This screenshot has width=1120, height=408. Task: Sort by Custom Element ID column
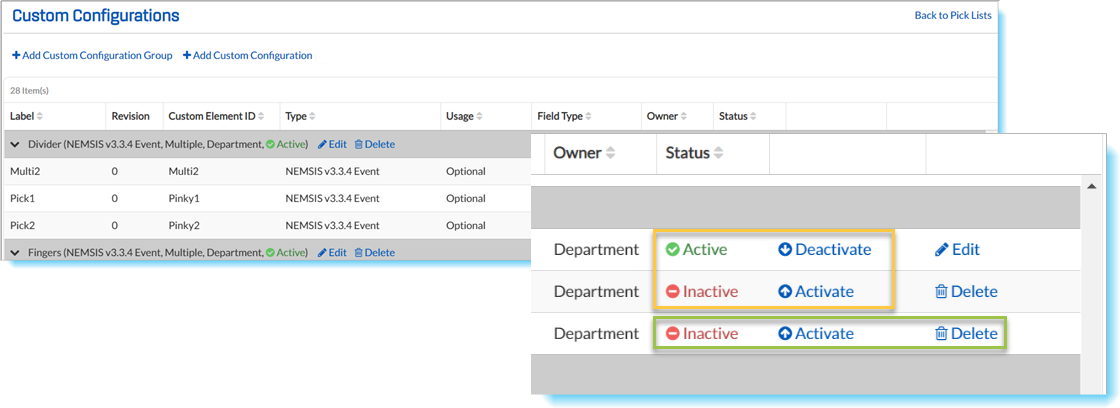click(217, 116)
